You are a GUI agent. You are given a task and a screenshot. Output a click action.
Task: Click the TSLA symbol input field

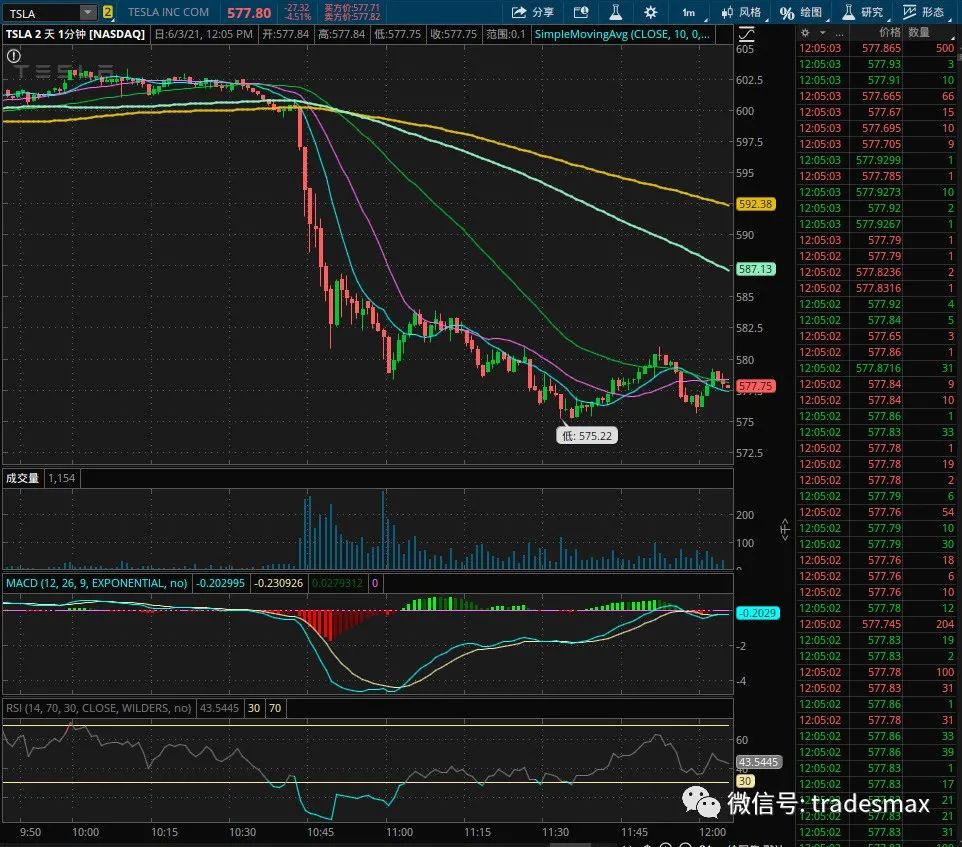pyautogui.click(x=40, y=12)
